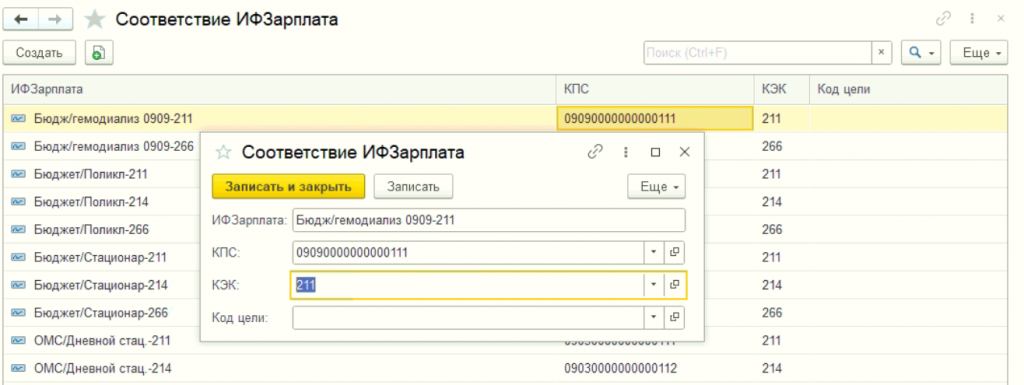Click row icon of Бюджет/Поликл-214

[18, 202]
